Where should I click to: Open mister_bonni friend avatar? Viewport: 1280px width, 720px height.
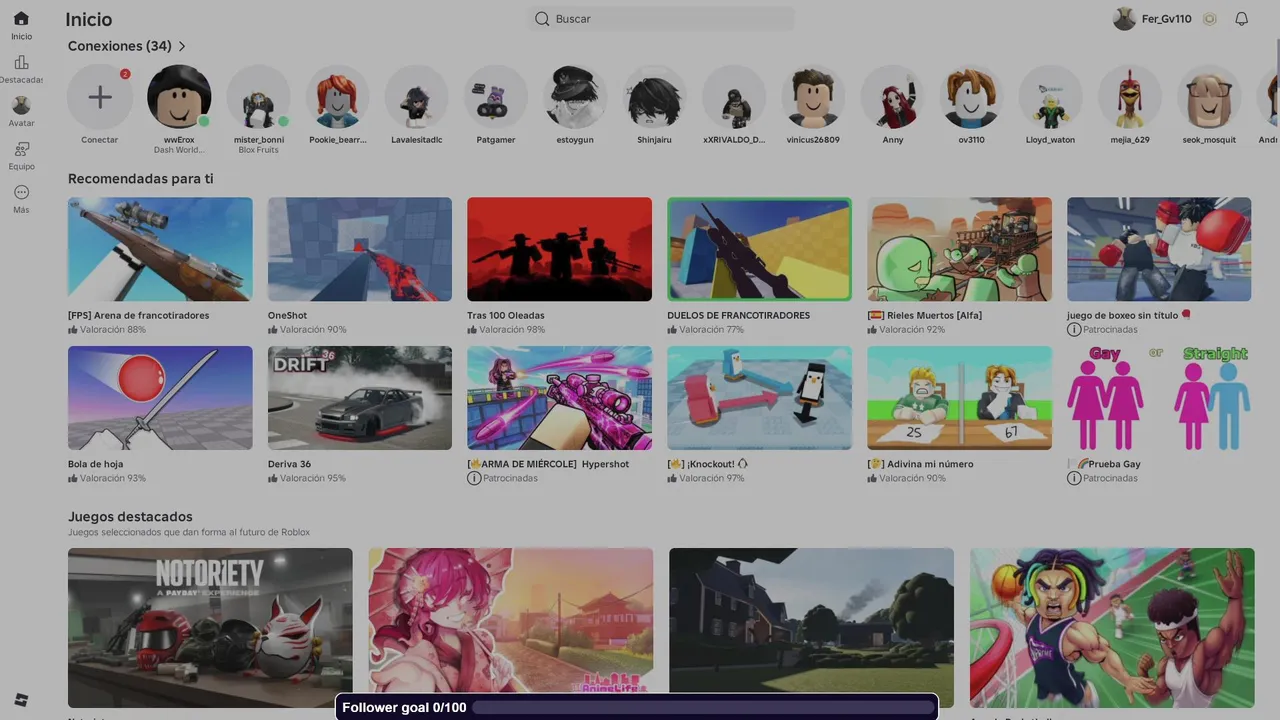point(258,97)
